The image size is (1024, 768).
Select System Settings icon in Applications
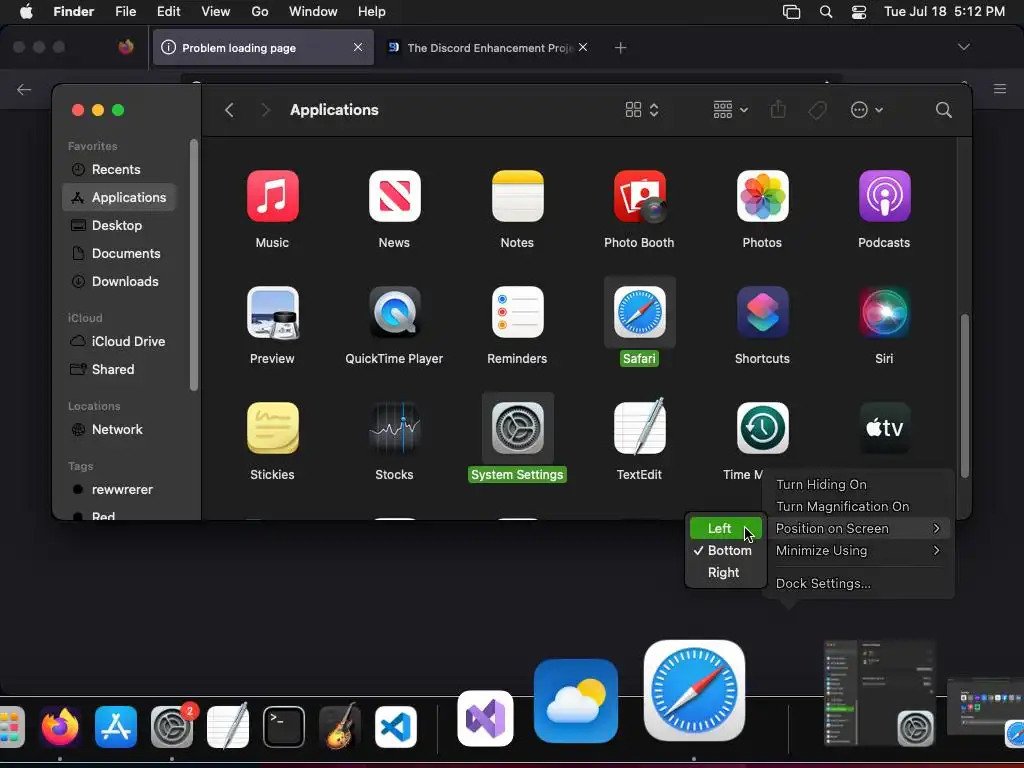[517, 428]
